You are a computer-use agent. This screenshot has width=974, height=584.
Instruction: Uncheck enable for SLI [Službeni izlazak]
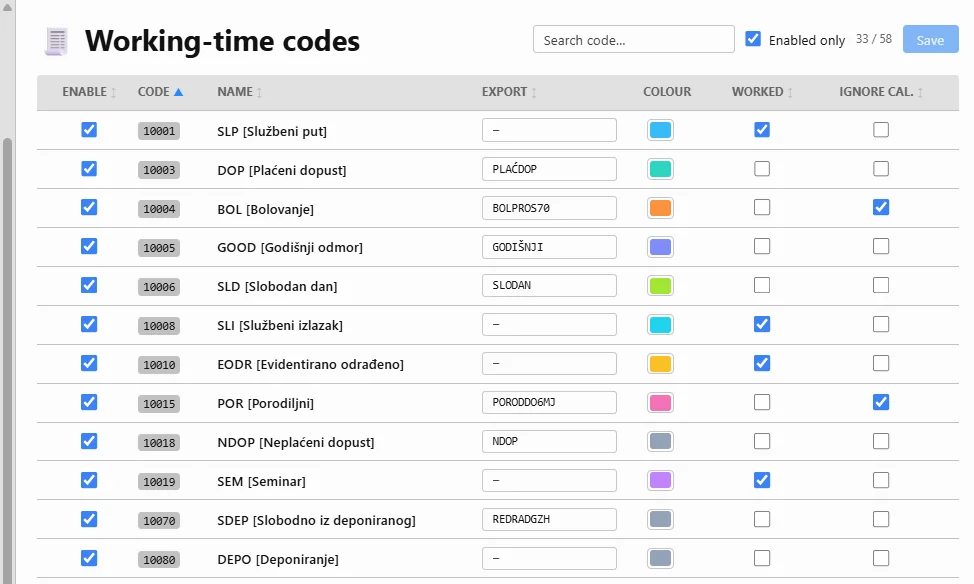(89, 324)
